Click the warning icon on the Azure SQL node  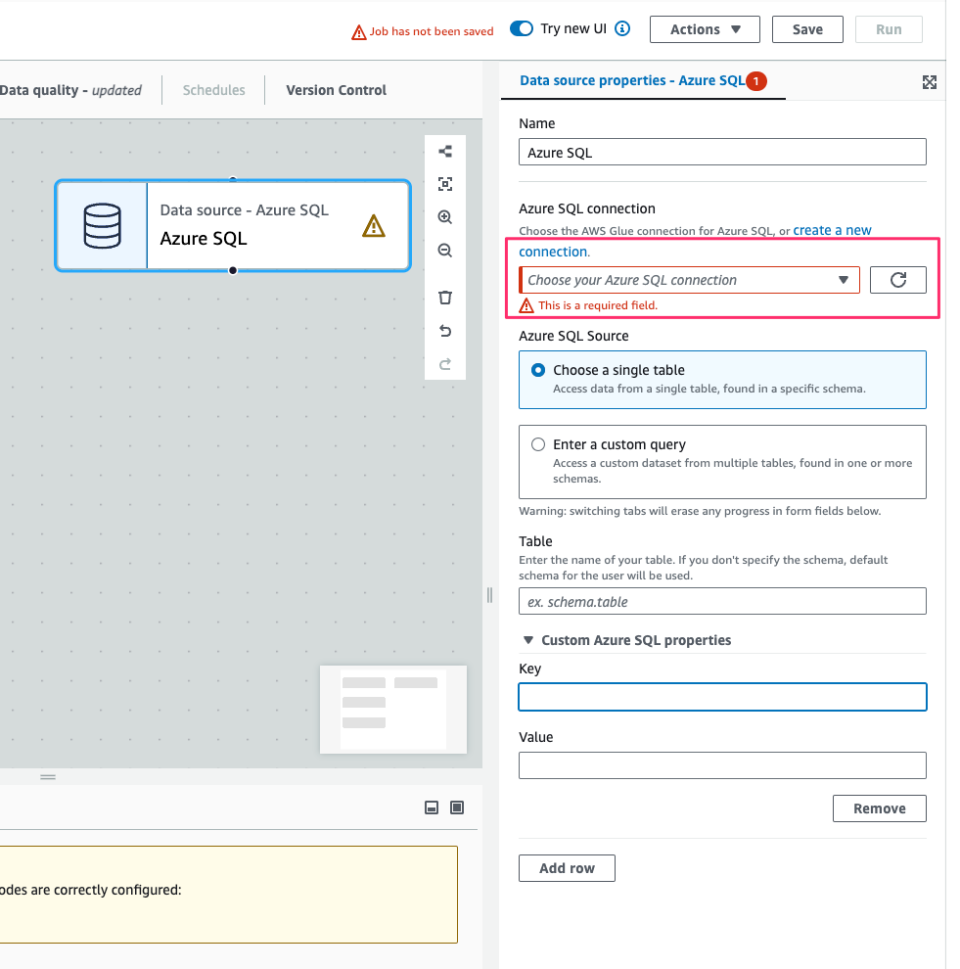(373, 226)
